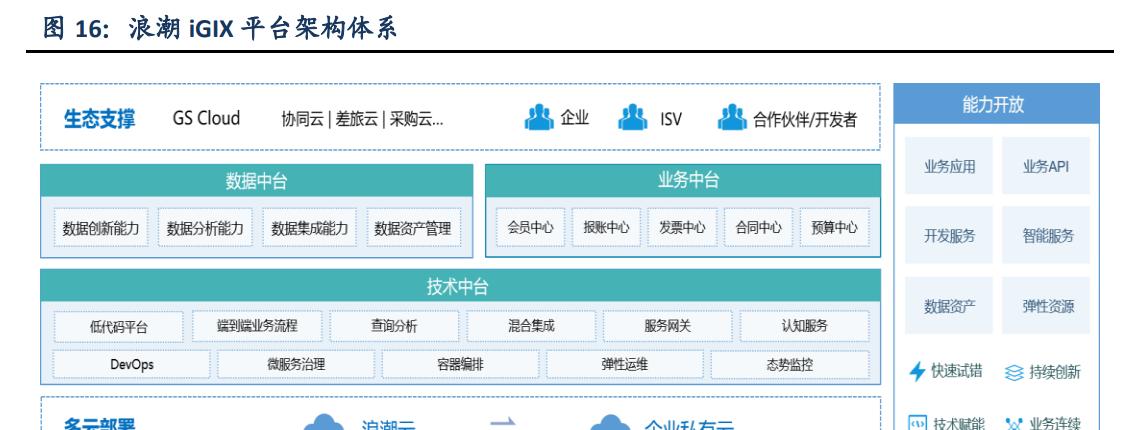Select the 微服务治理 box
Viewport: 1139px width, 430px height.
click(296, 365)
